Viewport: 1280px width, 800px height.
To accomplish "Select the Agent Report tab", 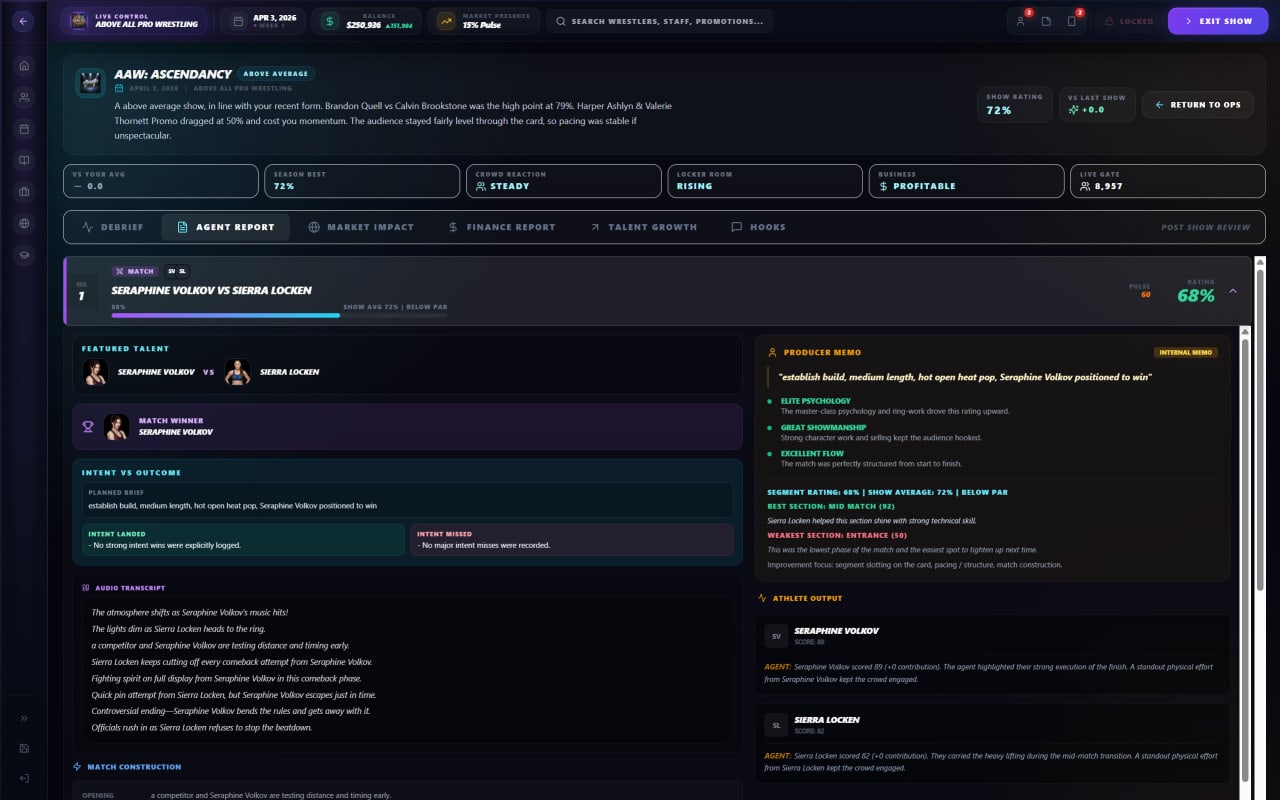I will point(225,227).
